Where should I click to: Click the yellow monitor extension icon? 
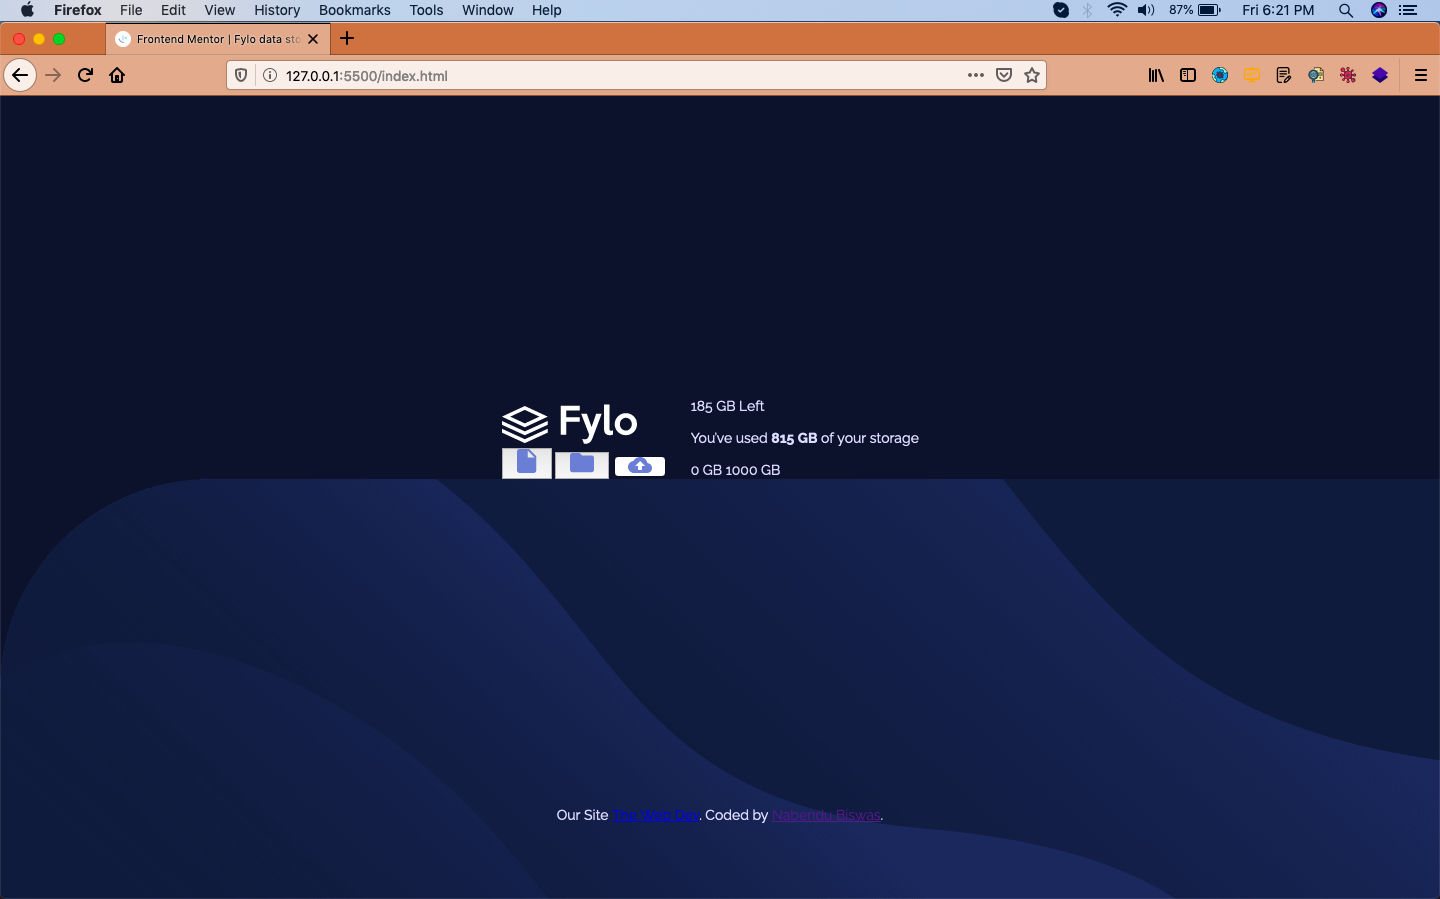click(x=1252, y=75)
